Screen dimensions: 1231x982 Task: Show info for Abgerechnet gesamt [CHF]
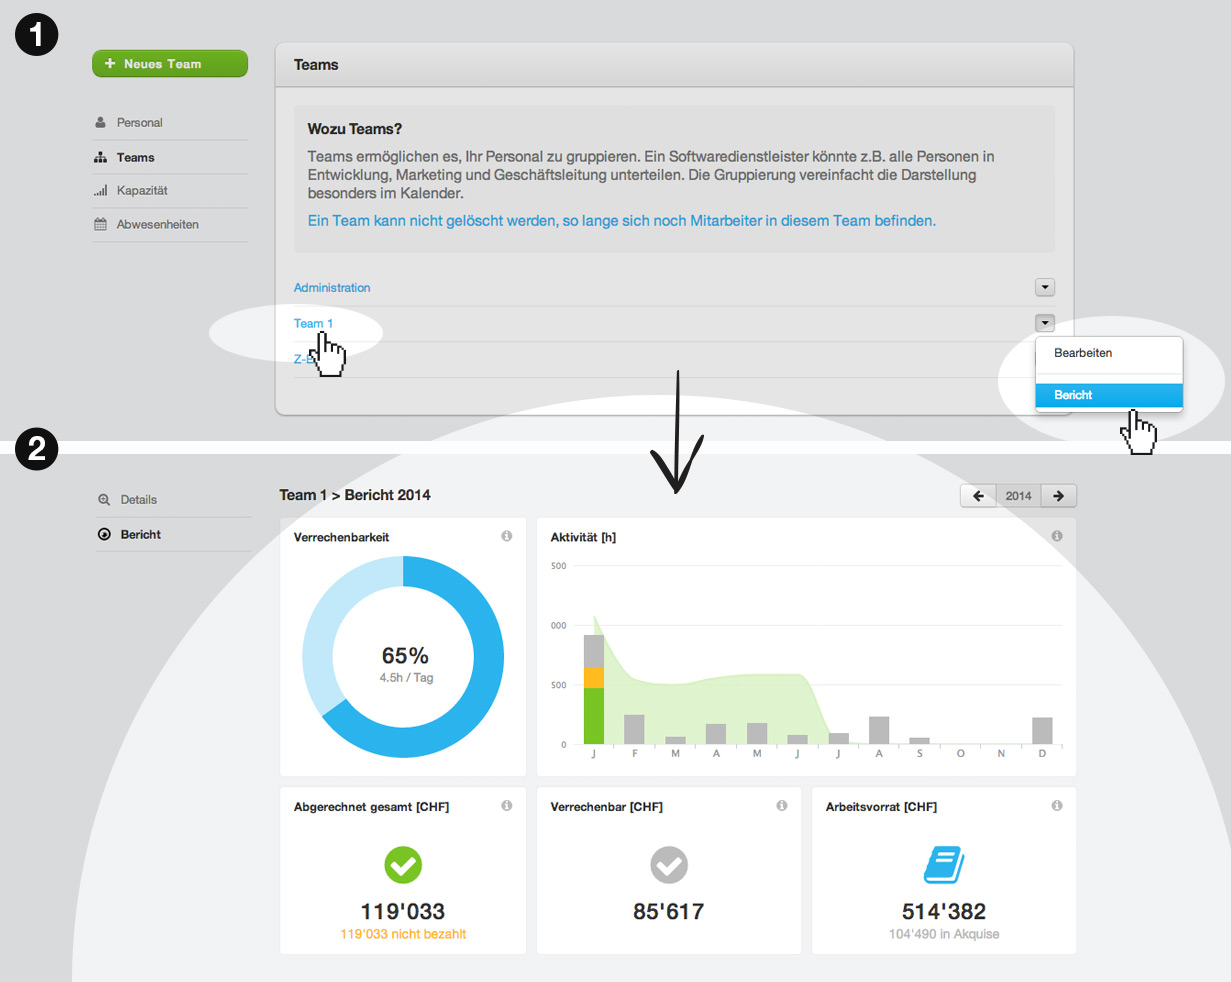pos(507,806)
